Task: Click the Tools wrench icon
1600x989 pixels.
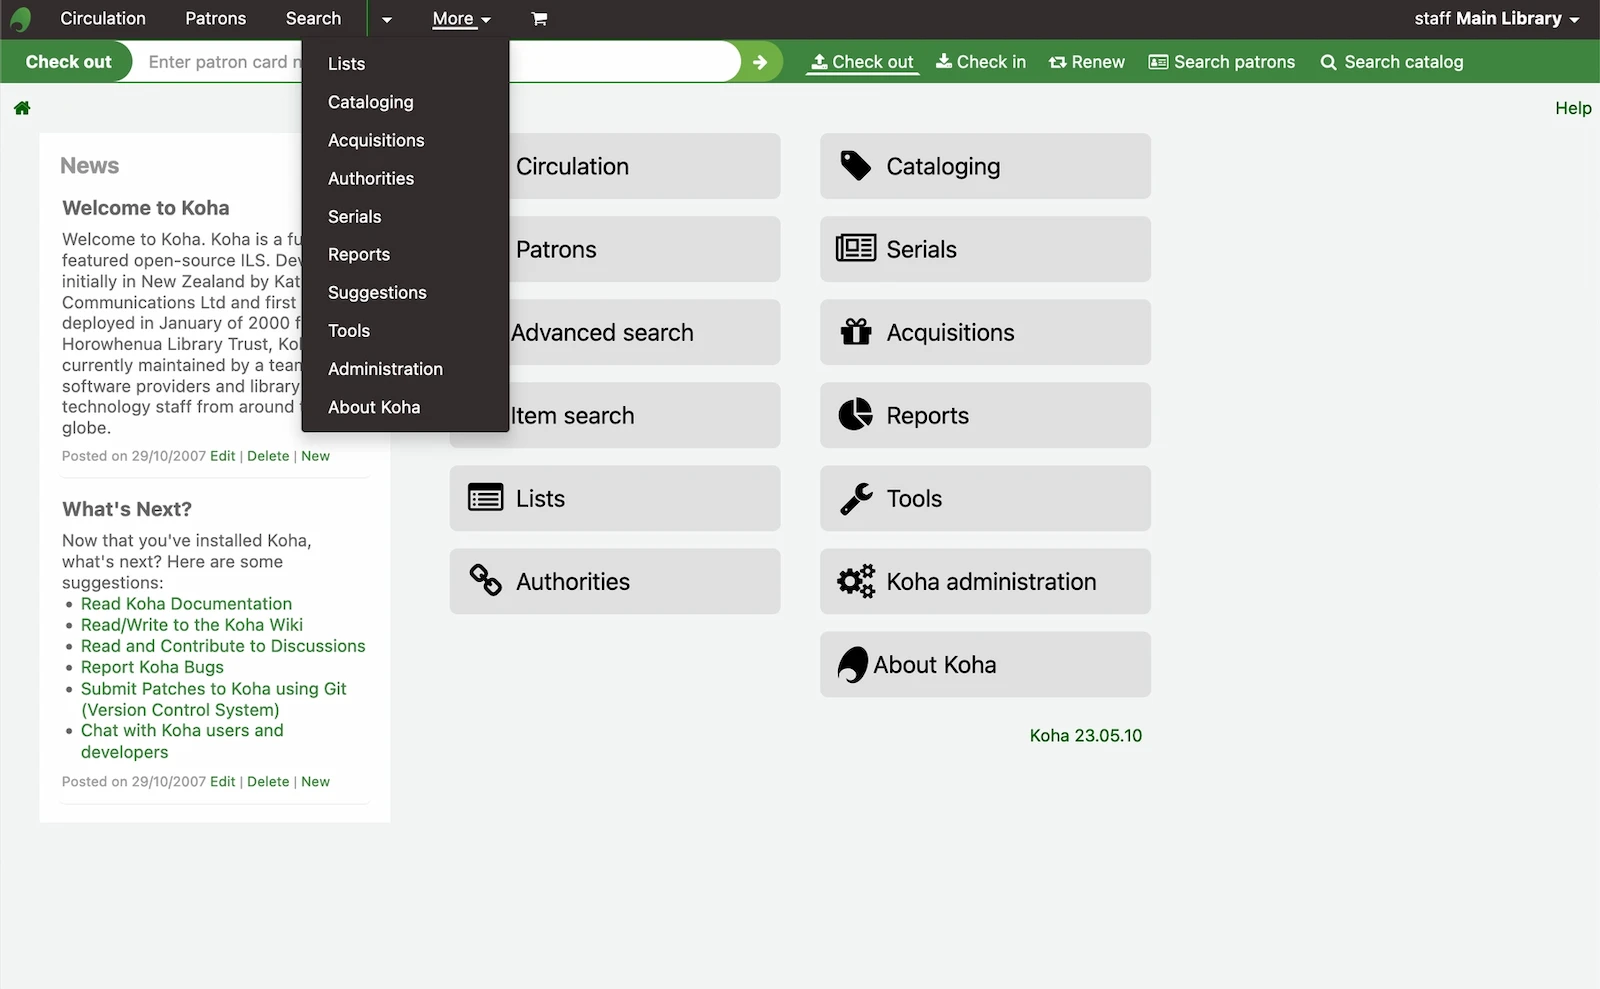Action: coord(856,498)
